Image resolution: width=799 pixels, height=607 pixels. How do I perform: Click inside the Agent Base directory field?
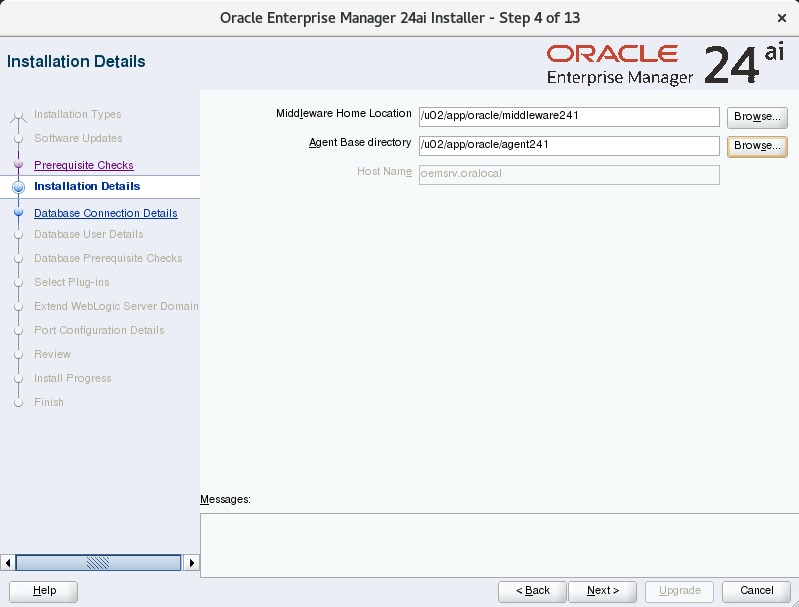click(x=568, y=146)
